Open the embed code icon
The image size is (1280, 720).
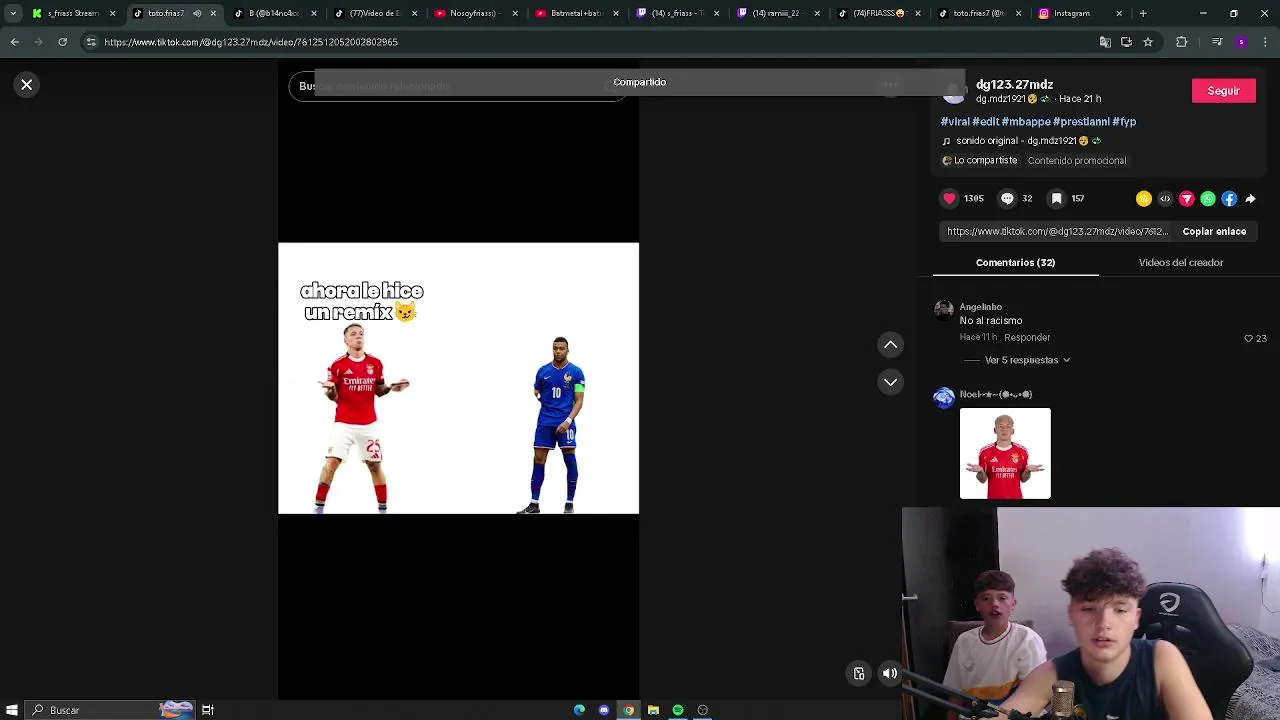pos(1165,199)
